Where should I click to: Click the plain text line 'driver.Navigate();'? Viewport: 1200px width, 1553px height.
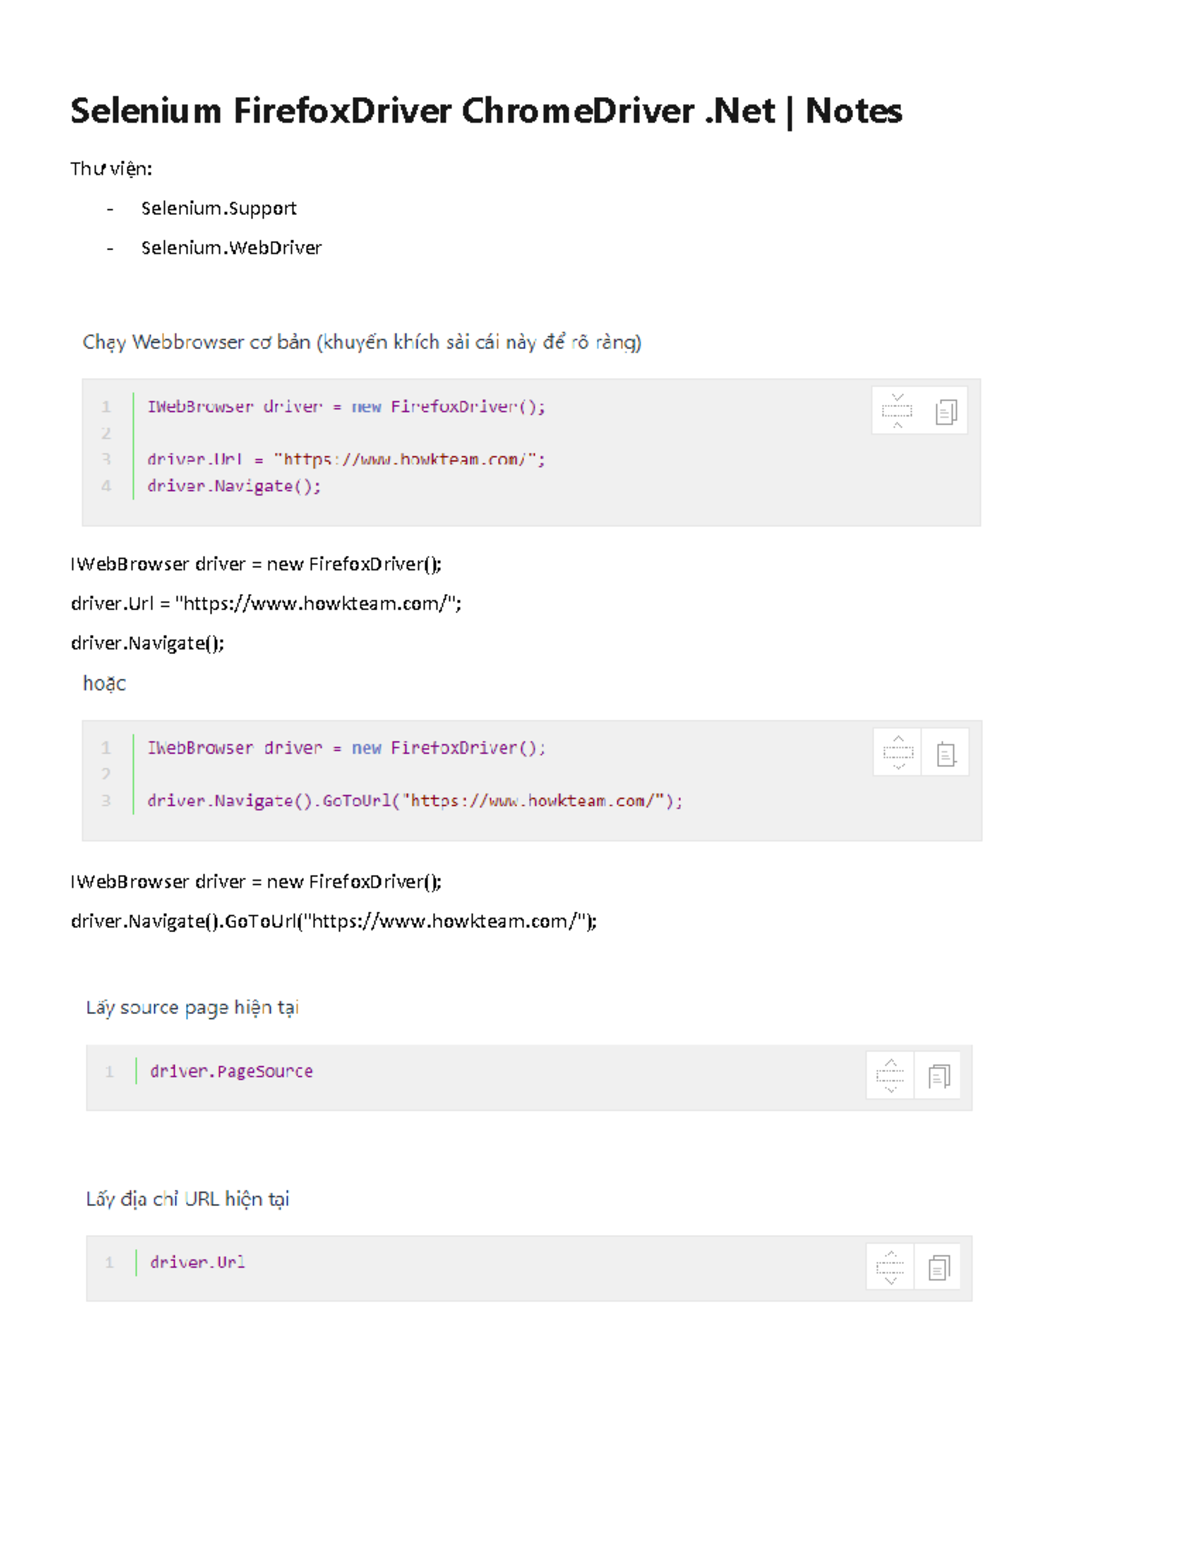tap(147, 643)
